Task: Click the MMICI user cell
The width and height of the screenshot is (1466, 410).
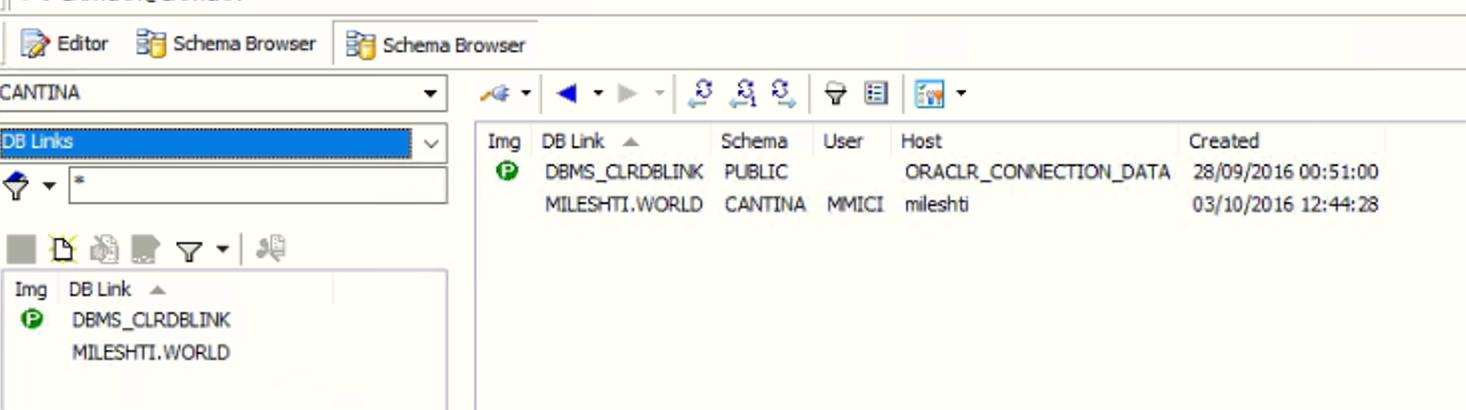Action: tap(855, 204)
